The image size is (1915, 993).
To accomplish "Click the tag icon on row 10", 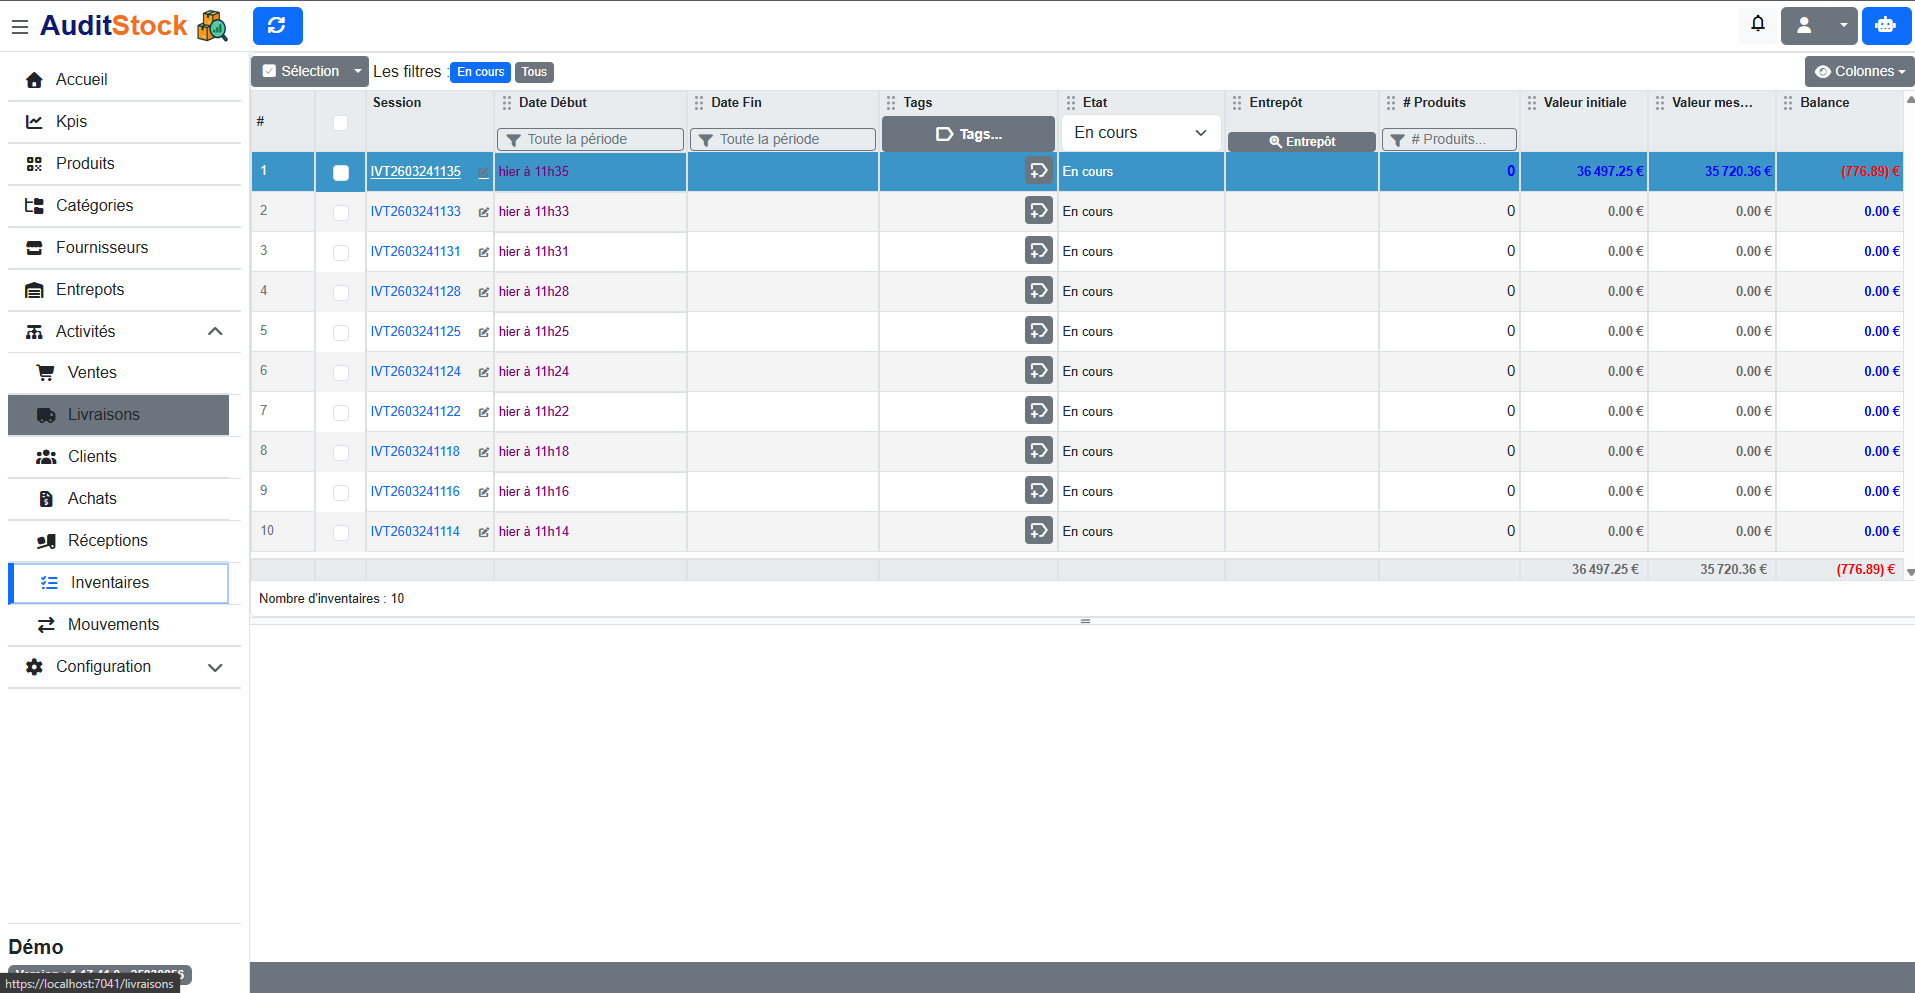I will click(x=1038, y=531).
